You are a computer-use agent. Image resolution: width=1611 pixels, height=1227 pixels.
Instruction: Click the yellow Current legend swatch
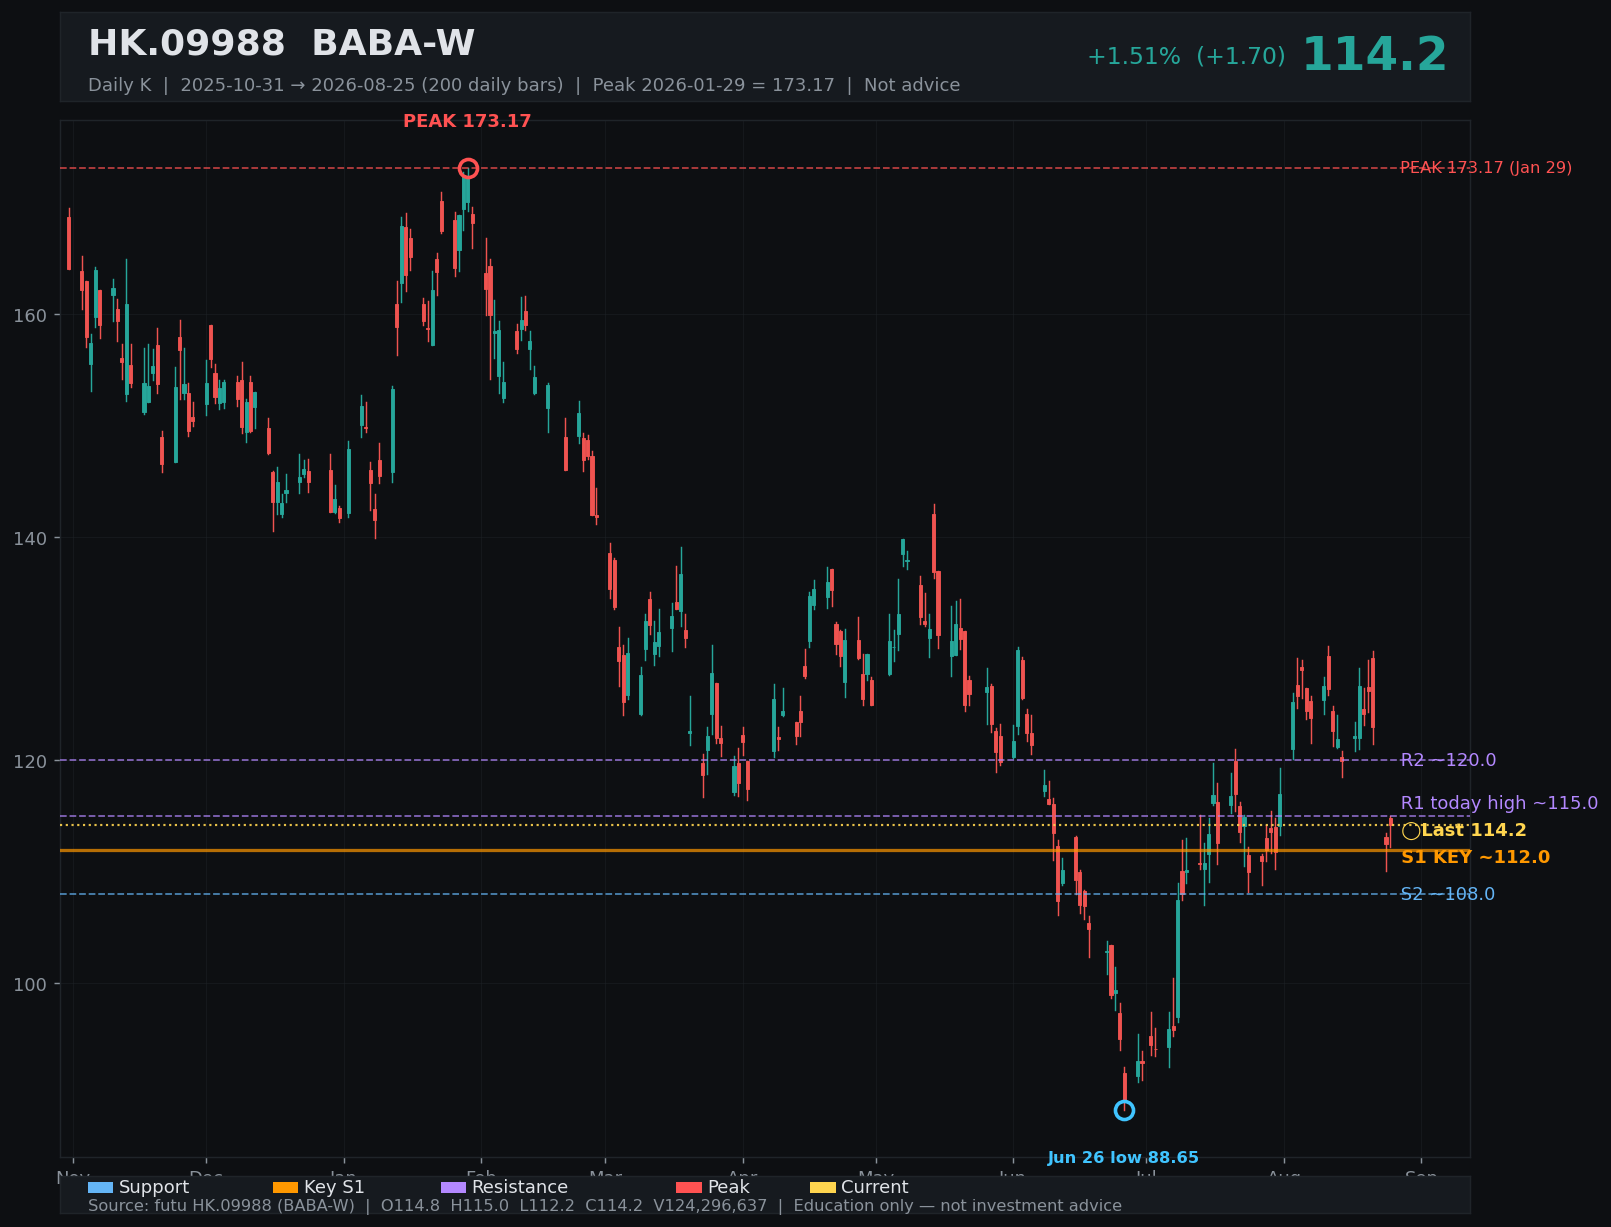click(822, 1187)
